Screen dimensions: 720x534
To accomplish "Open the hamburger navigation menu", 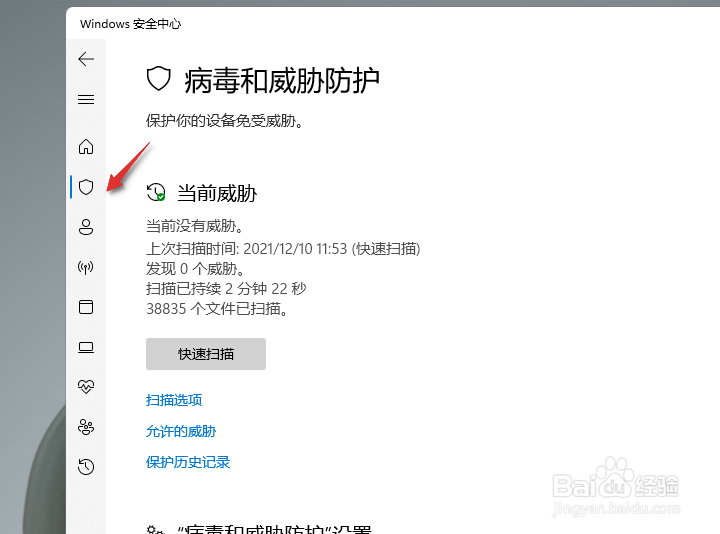I will pos(86,99).
